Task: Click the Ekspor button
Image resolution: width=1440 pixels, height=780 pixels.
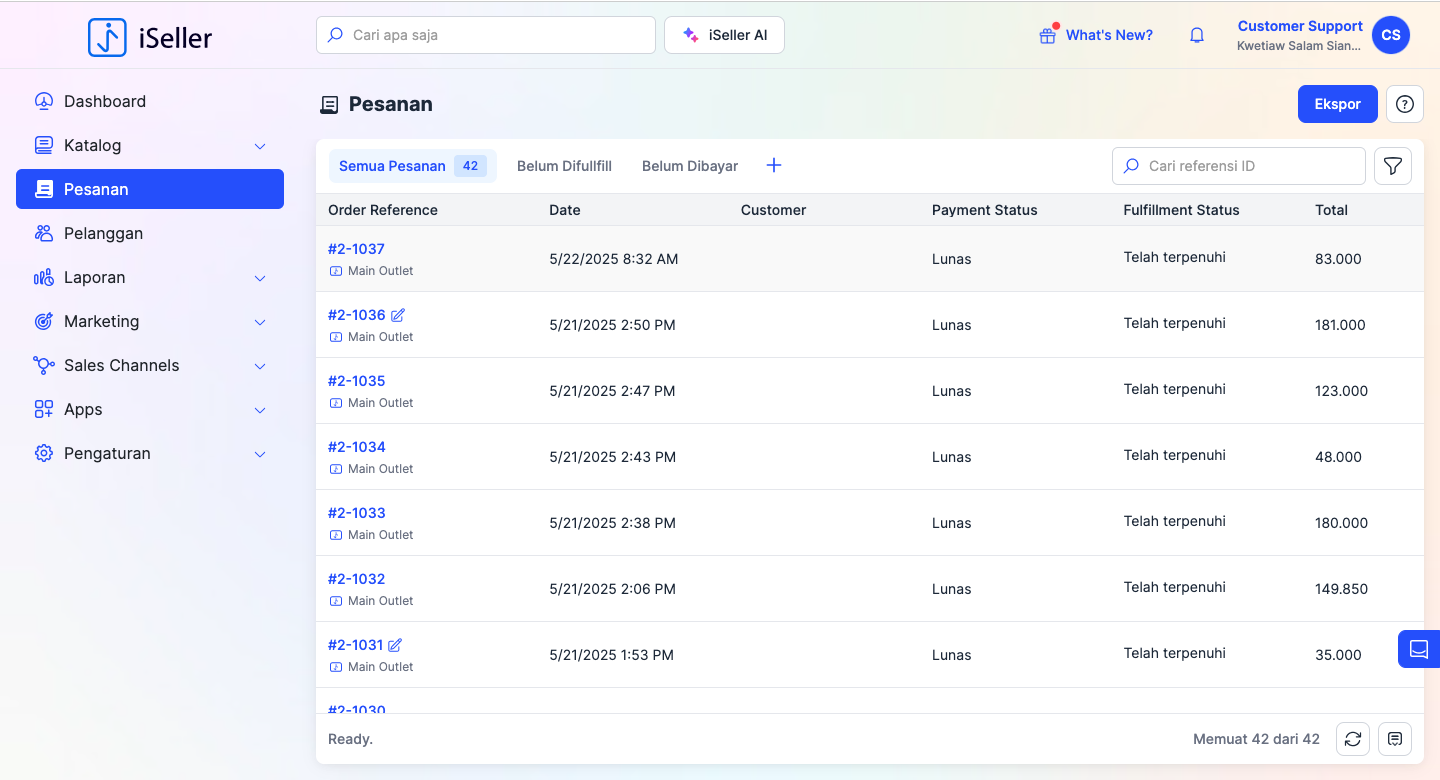Action: click(x=1337, y=104)
